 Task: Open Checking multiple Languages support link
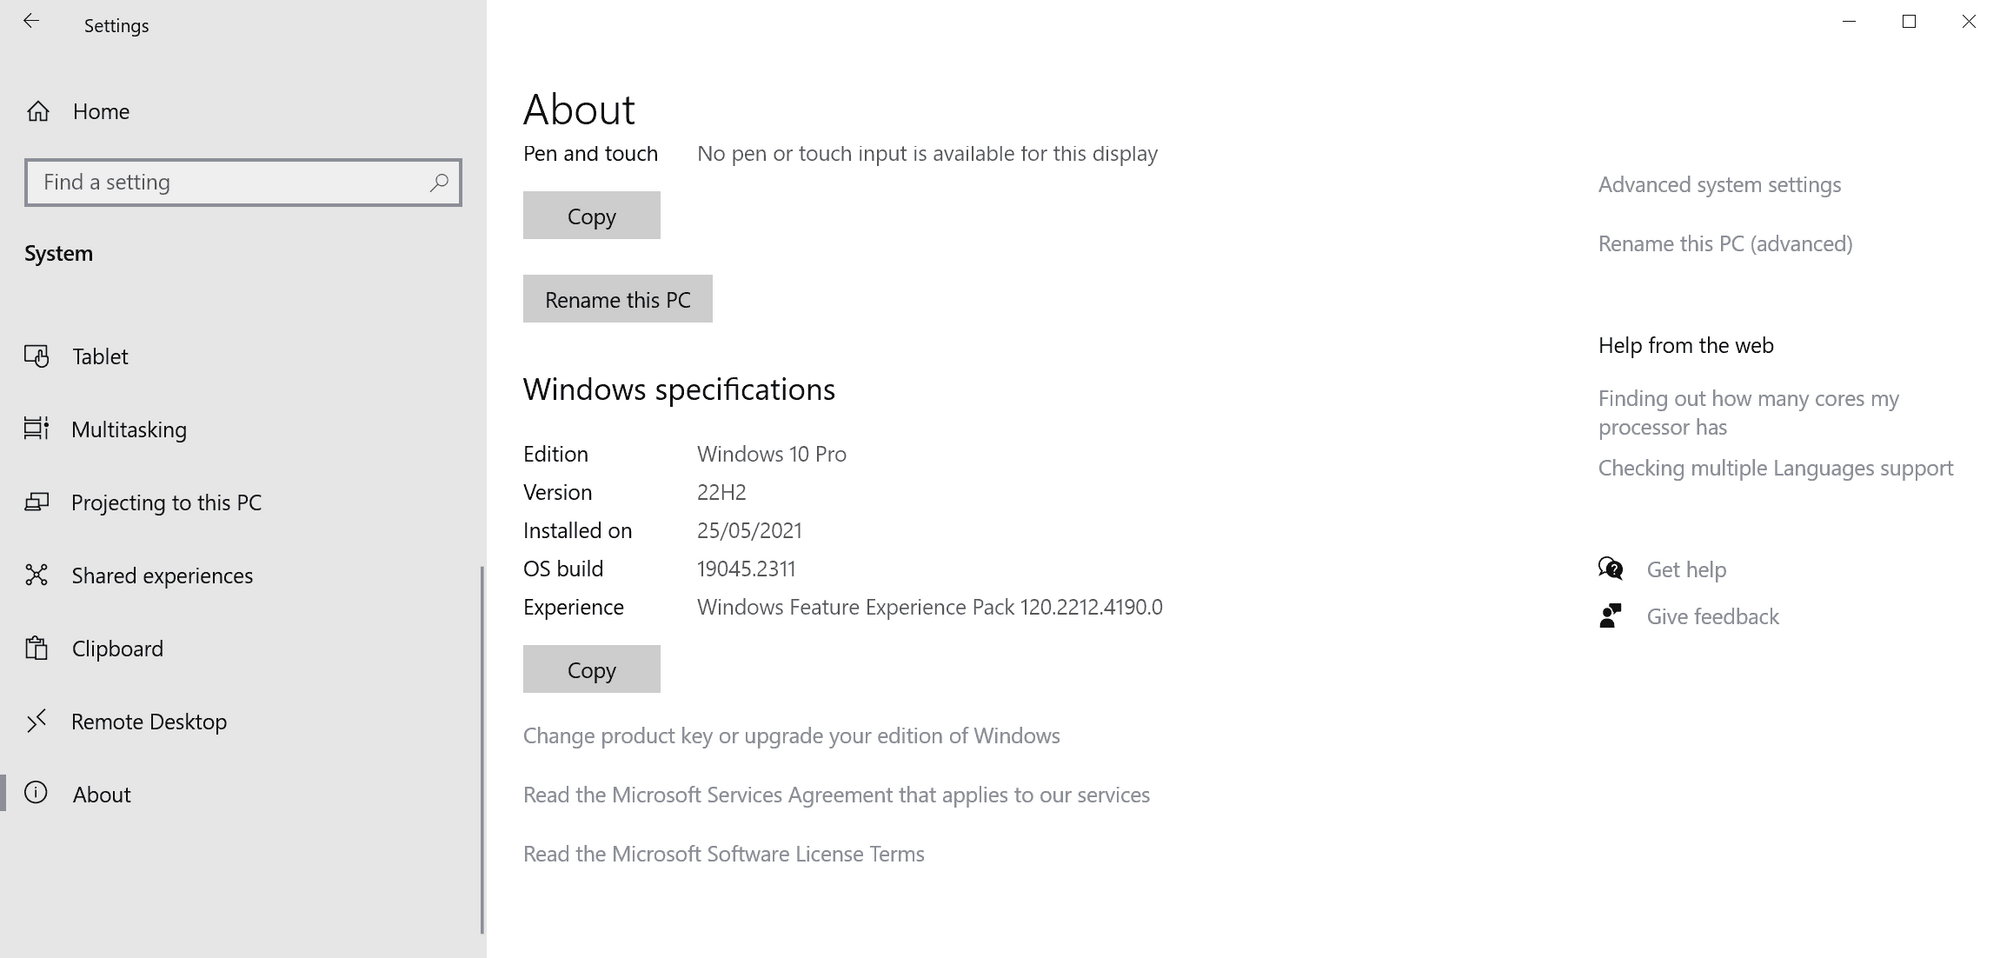click(1775, 468)
